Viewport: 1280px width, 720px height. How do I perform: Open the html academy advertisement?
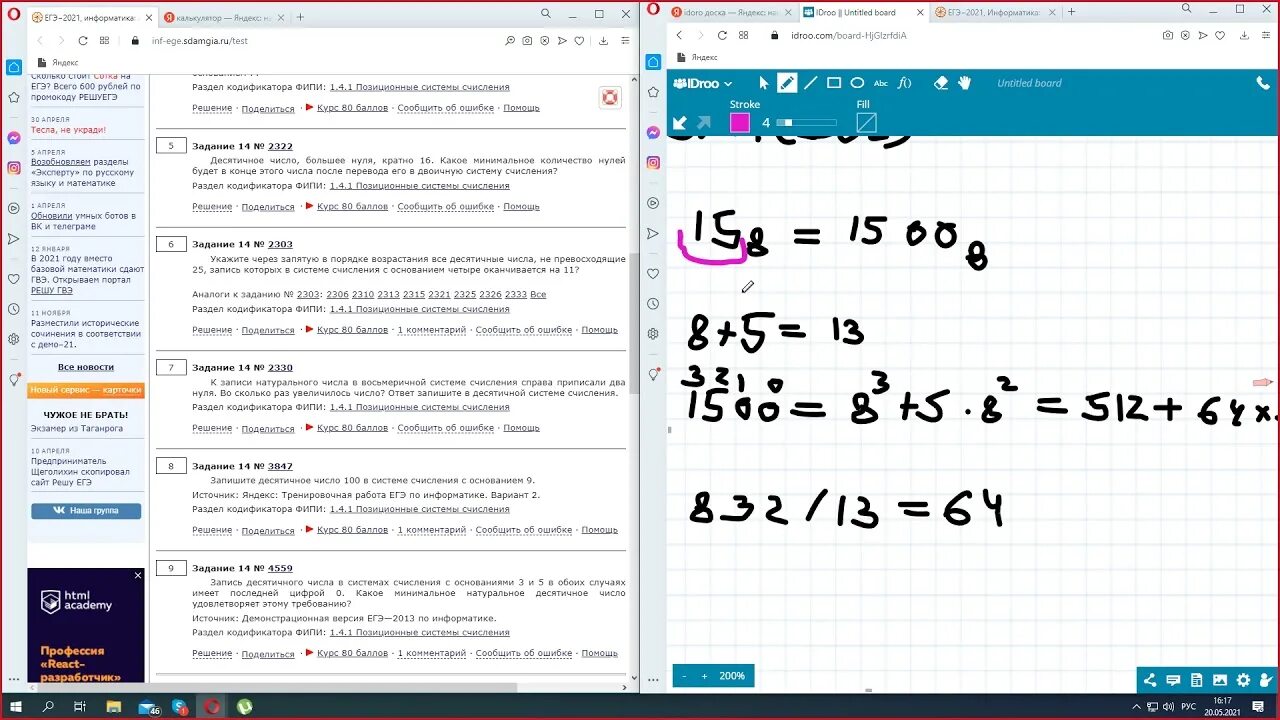pos(86,625)
